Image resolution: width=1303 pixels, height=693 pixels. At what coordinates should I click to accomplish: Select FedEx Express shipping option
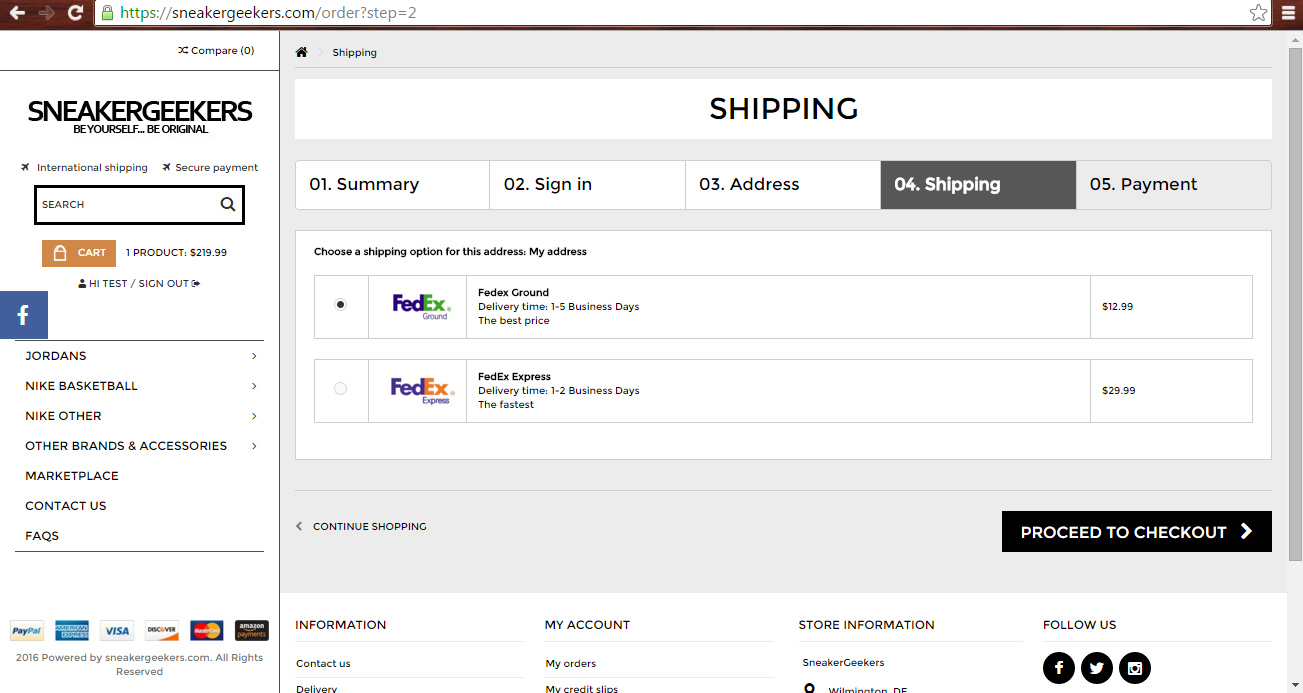pyautogui.click(x=341, y=389)
